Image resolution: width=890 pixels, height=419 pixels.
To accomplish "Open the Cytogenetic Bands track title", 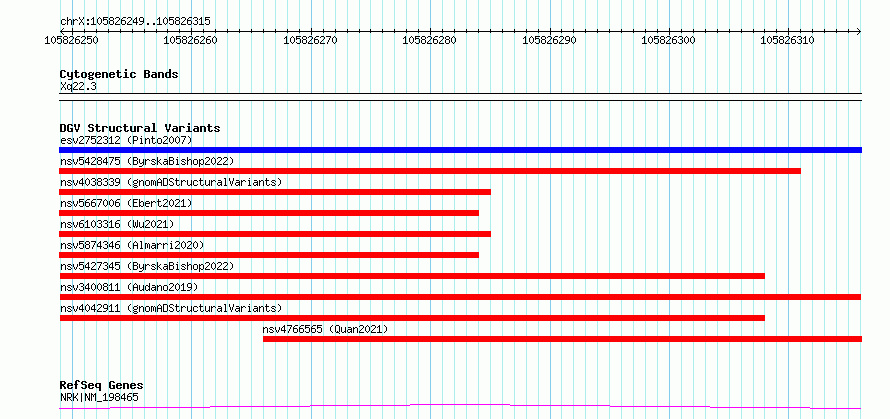I will tap(119, 74).
